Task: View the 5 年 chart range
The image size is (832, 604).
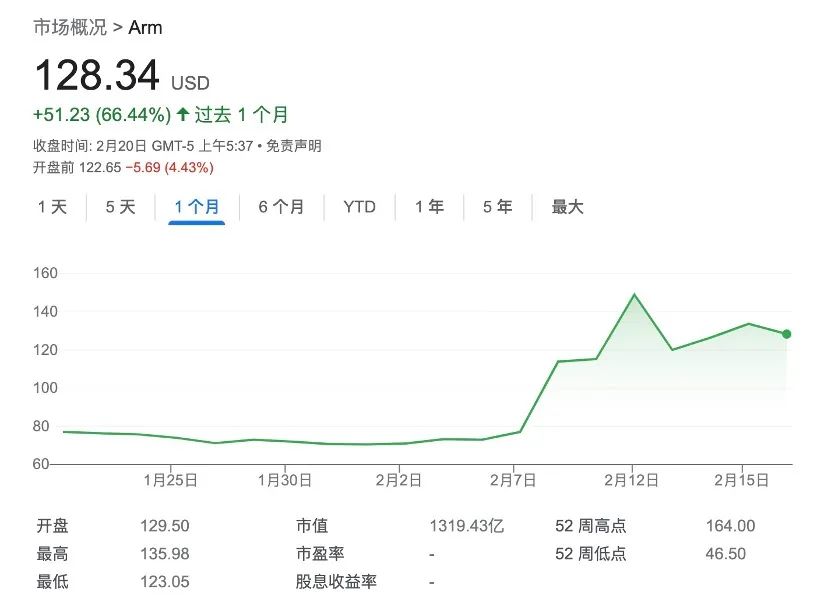Action: 498,206
